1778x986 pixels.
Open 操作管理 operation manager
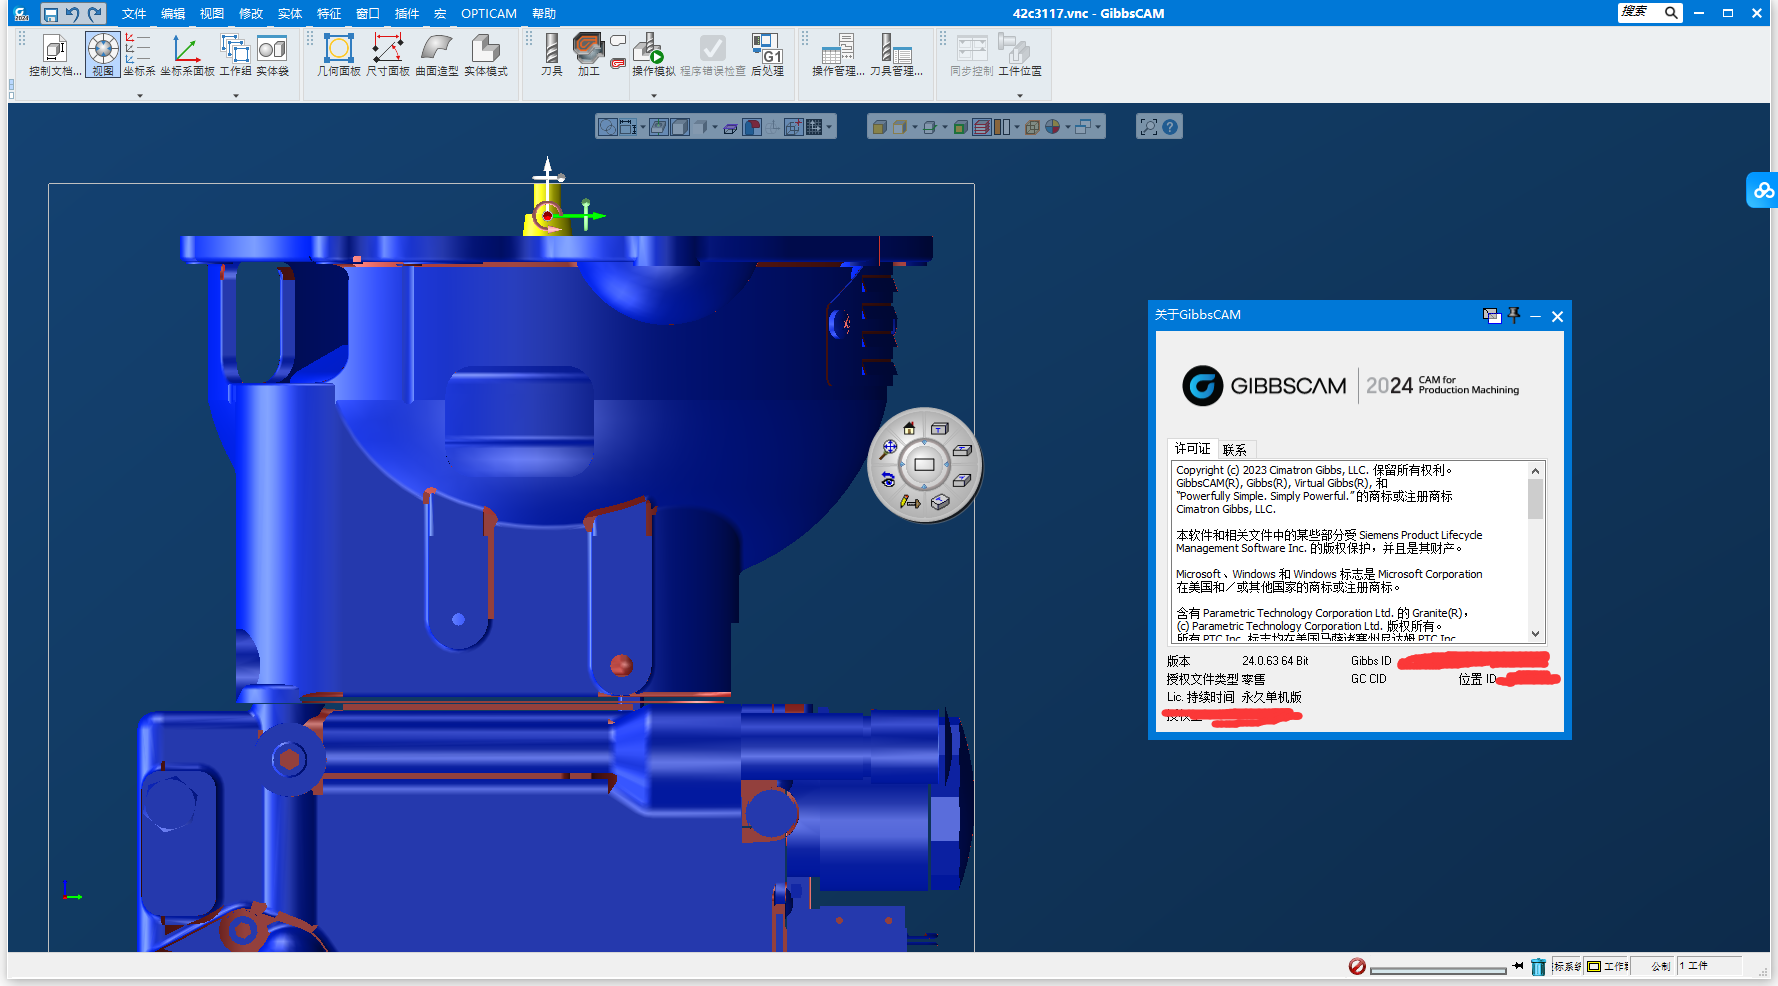838,54
